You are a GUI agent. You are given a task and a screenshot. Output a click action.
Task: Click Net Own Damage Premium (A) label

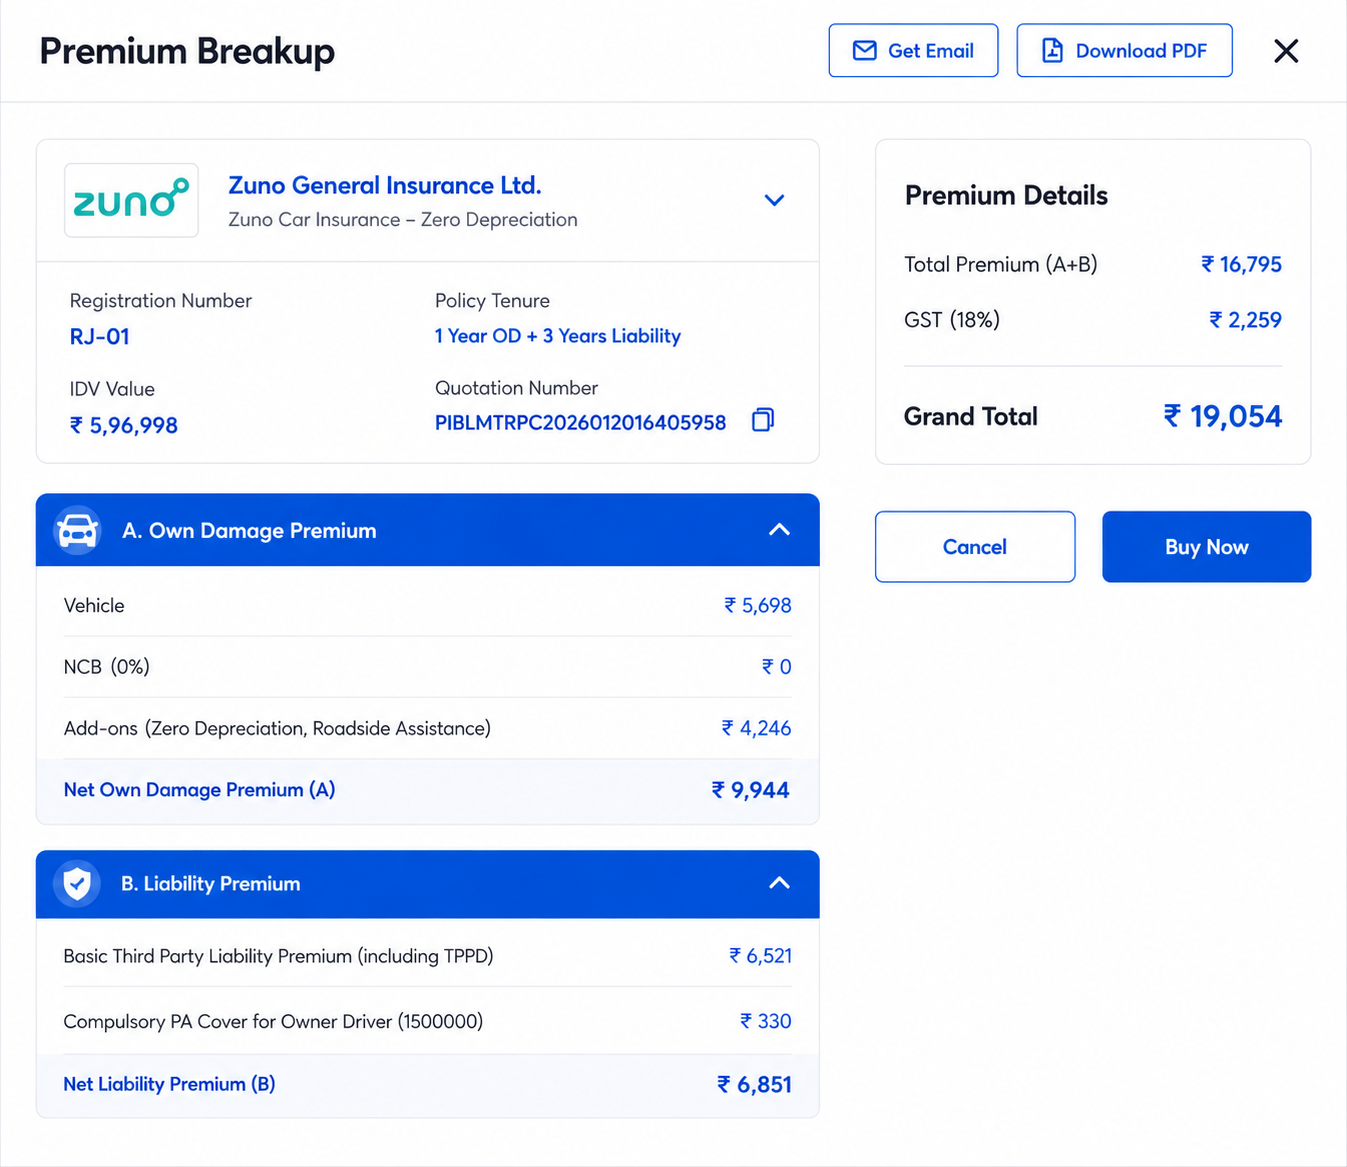point(199,790)
